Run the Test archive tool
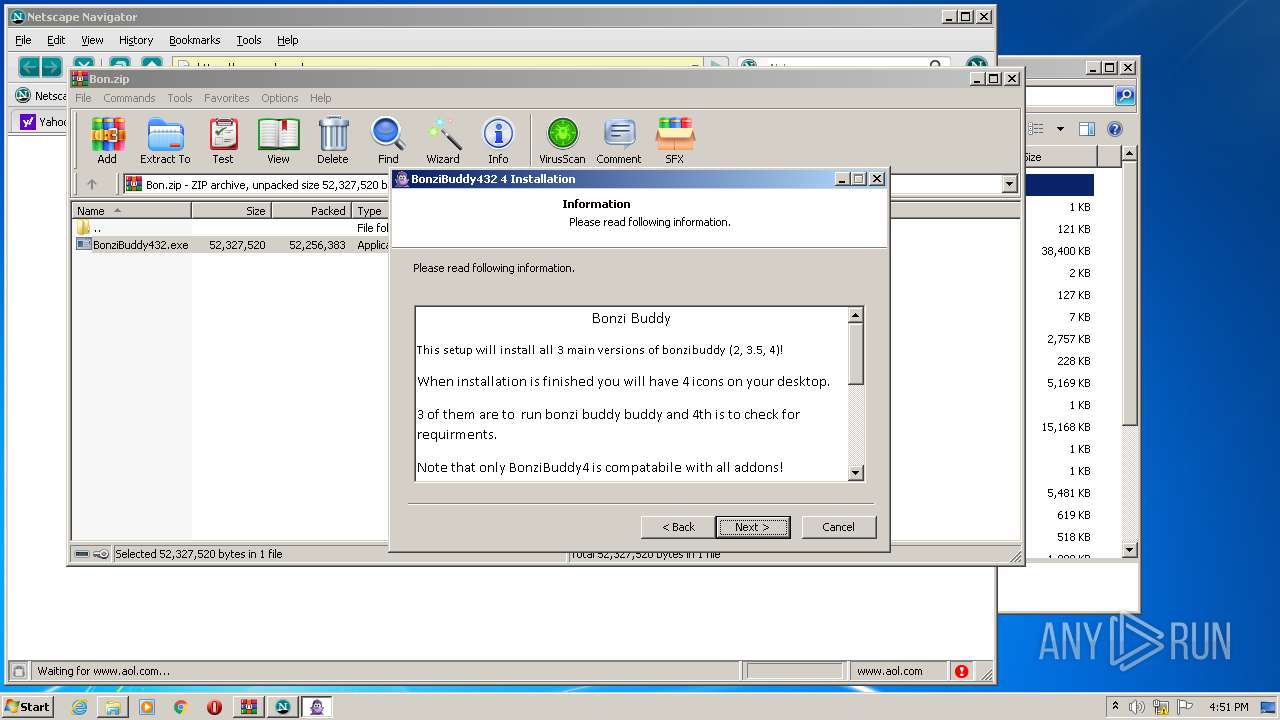The image size is (1280, 720). 223,140
